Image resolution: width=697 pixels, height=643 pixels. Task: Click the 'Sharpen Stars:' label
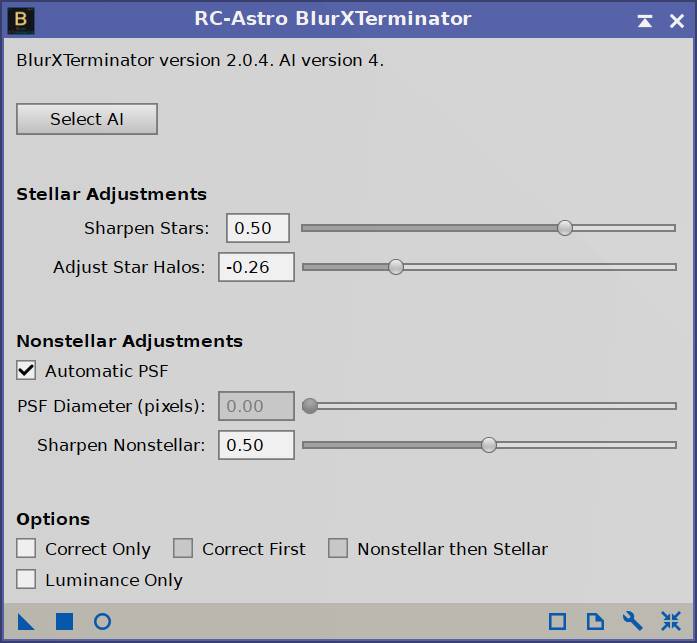pyautogui.click(x=146, y=228)
